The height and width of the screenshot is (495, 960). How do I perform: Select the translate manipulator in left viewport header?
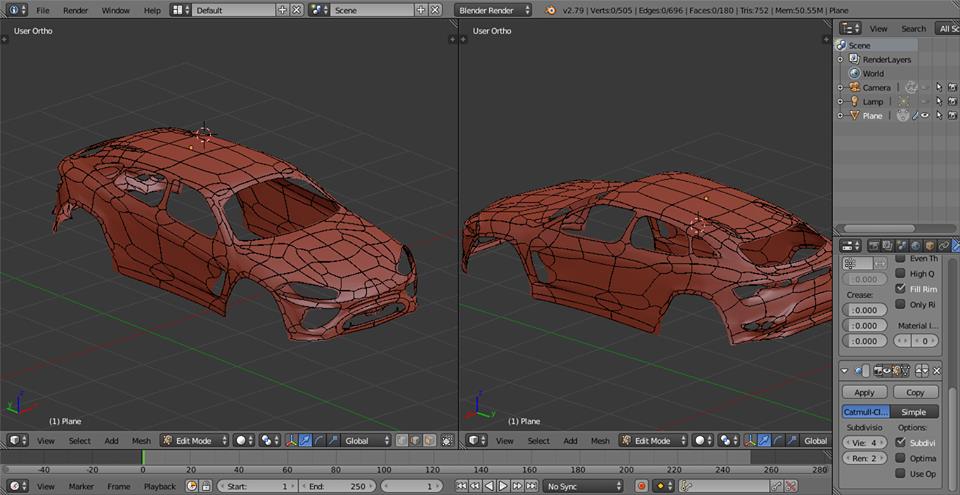pos(305,440)
